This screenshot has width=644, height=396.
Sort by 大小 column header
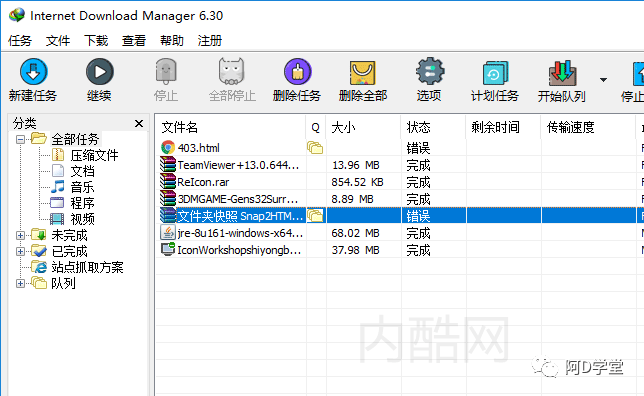363,127
